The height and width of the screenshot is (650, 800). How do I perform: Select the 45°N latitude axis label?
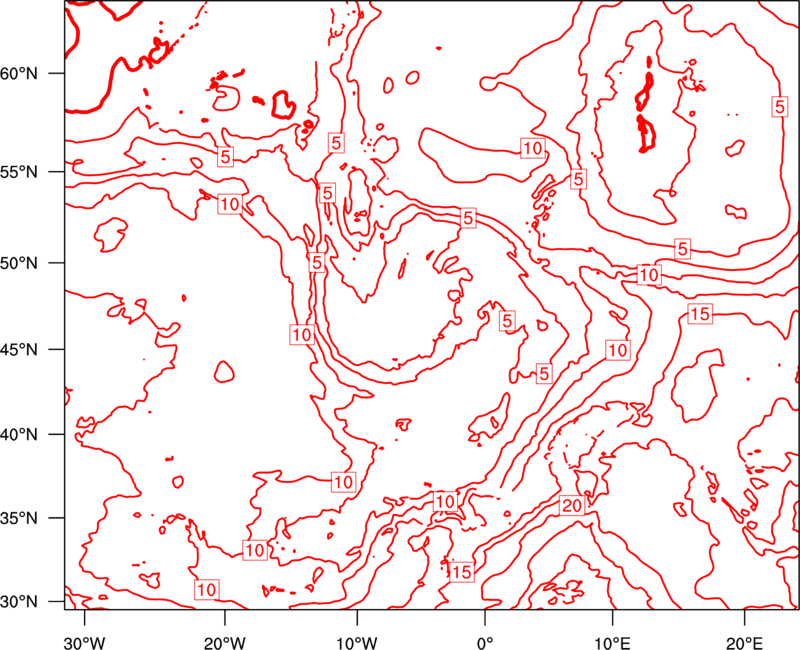point(19,349)
